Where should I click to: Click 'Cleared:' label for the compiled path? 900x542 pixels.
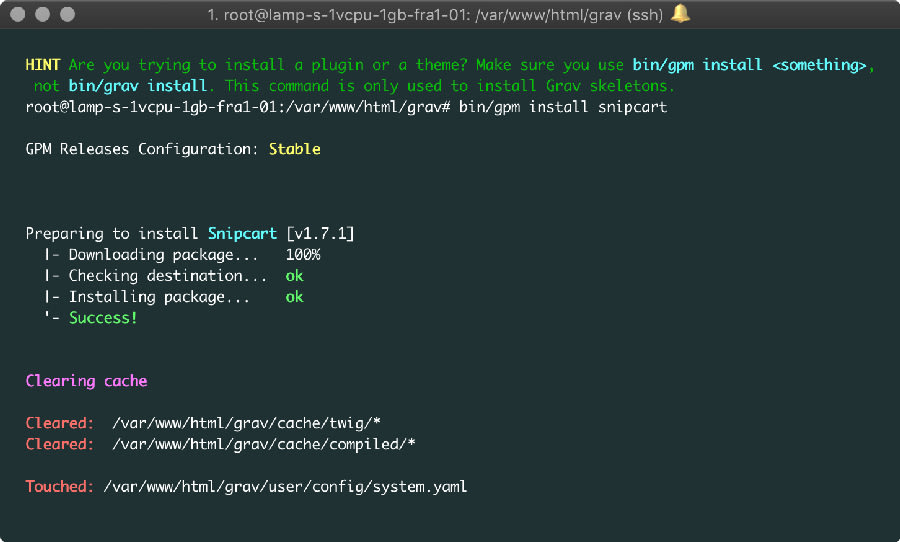click(60, 445)
